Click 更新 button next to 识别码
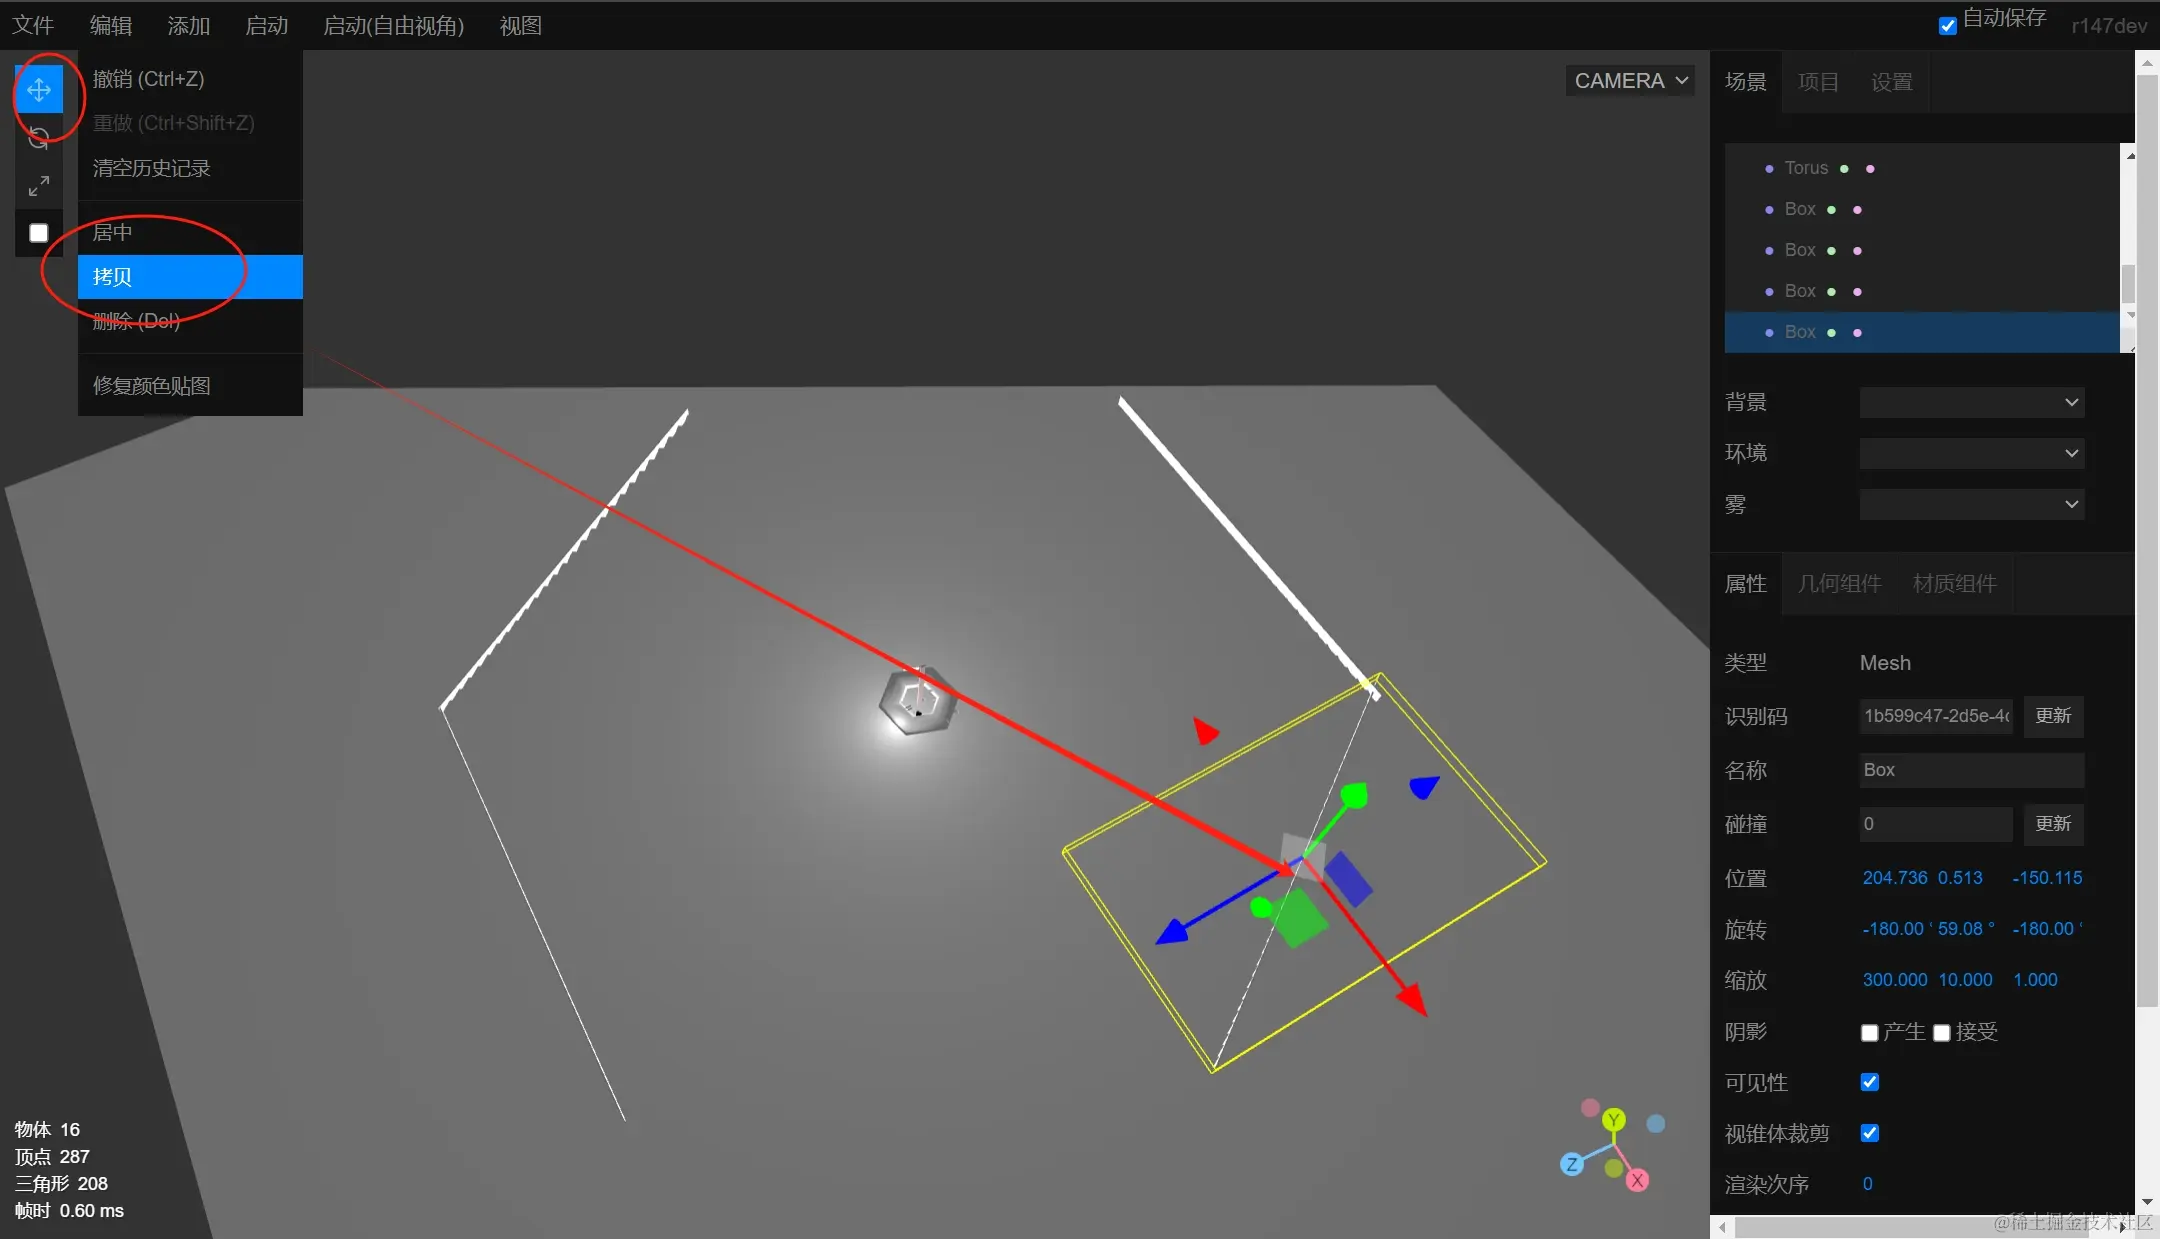The image size is (2160, 1239). click(x=2052, y=716)
